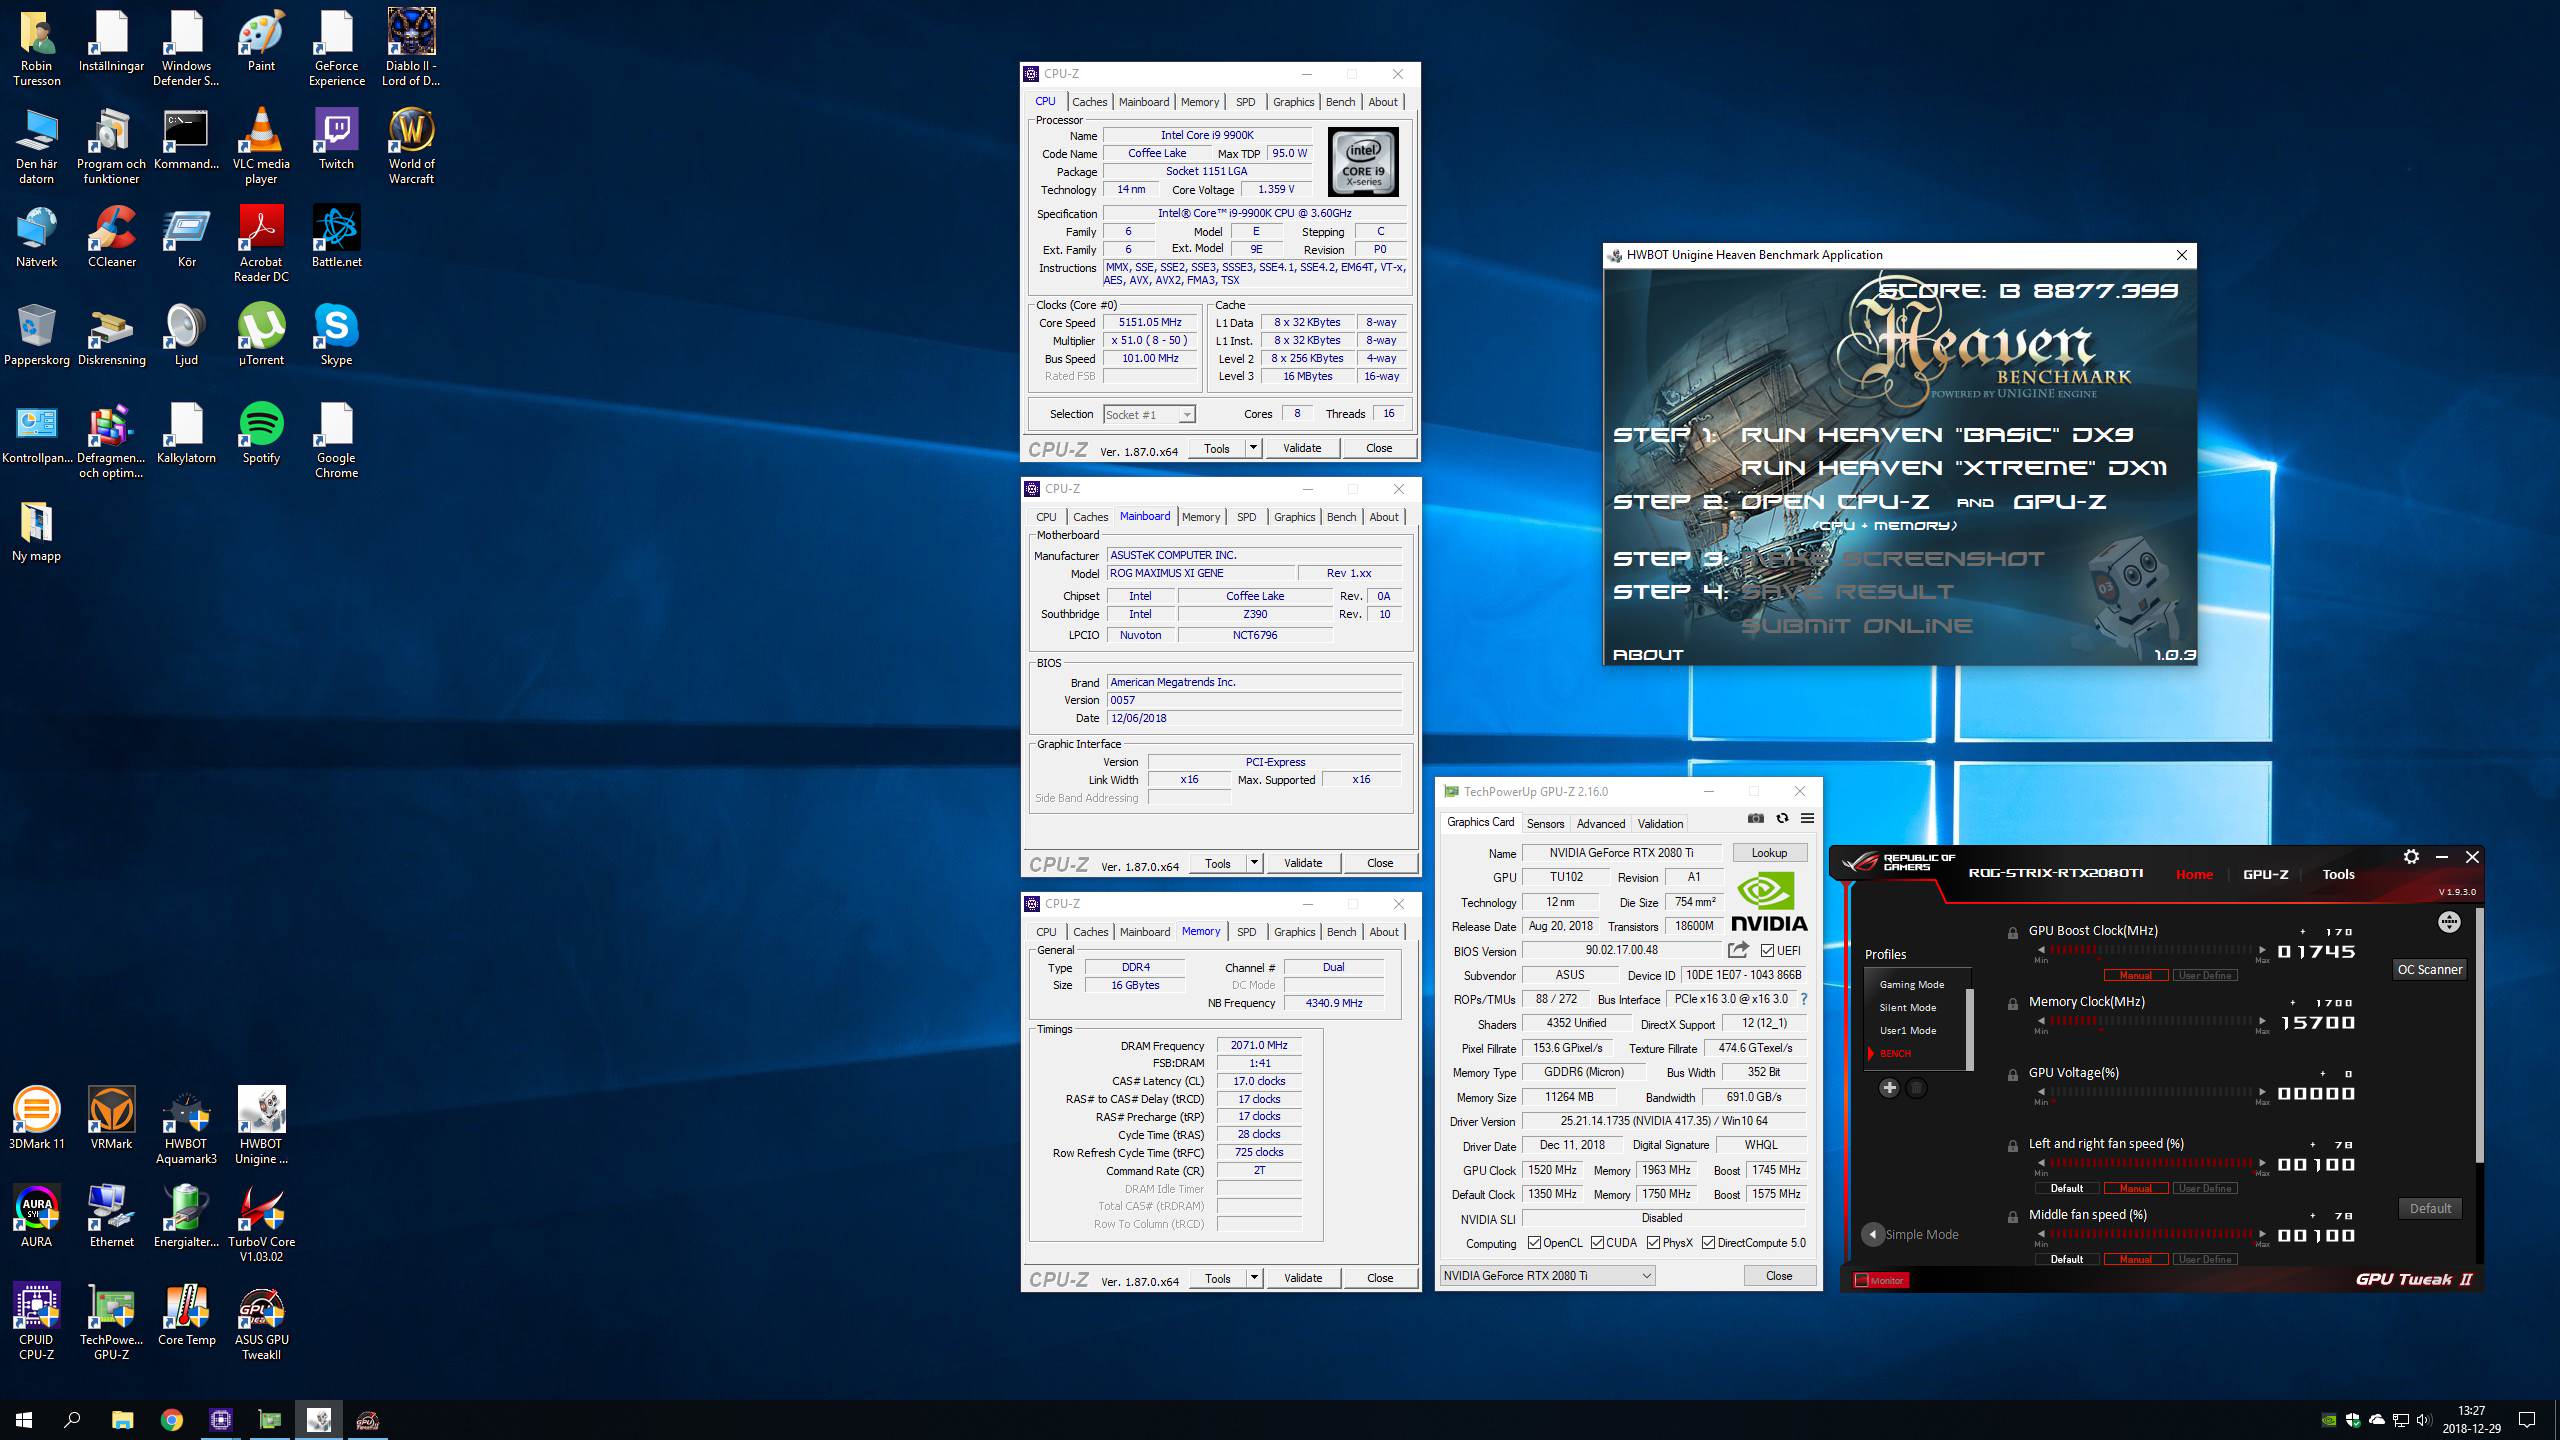2560x1440 pixels.
Task: Click Chrome icon on the taskbar
Action: pyautogui.click(x=172, y=1420)
